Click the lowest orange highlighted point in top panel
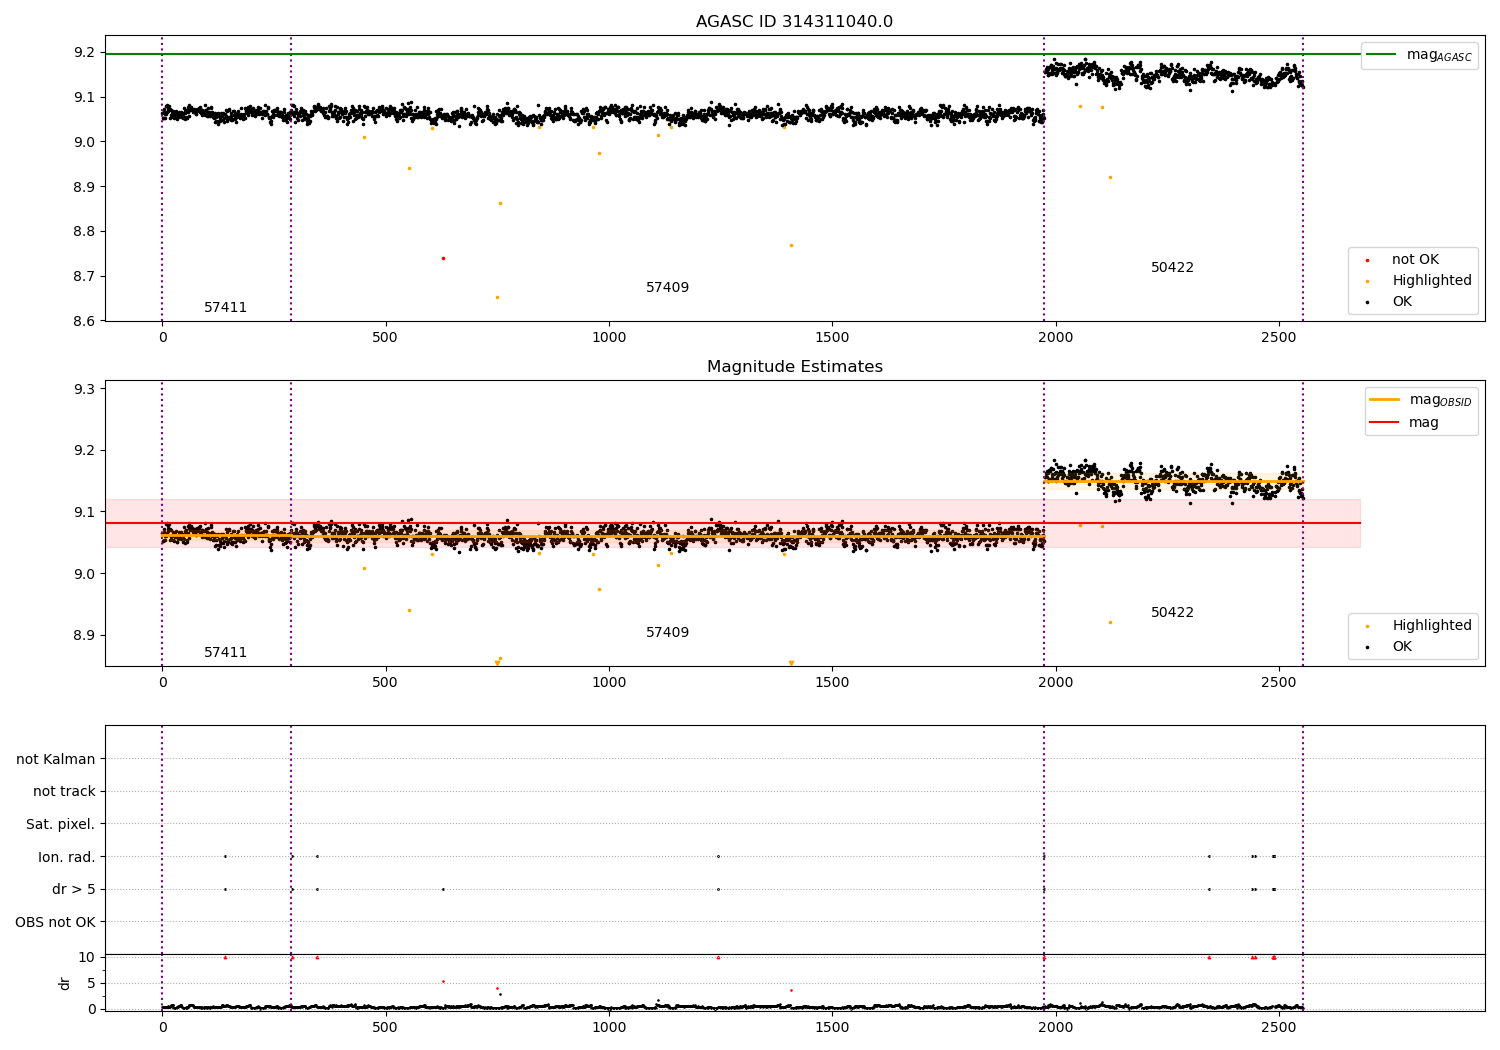The width and height of the screenshot is (1500, 1050). [497, 297]
